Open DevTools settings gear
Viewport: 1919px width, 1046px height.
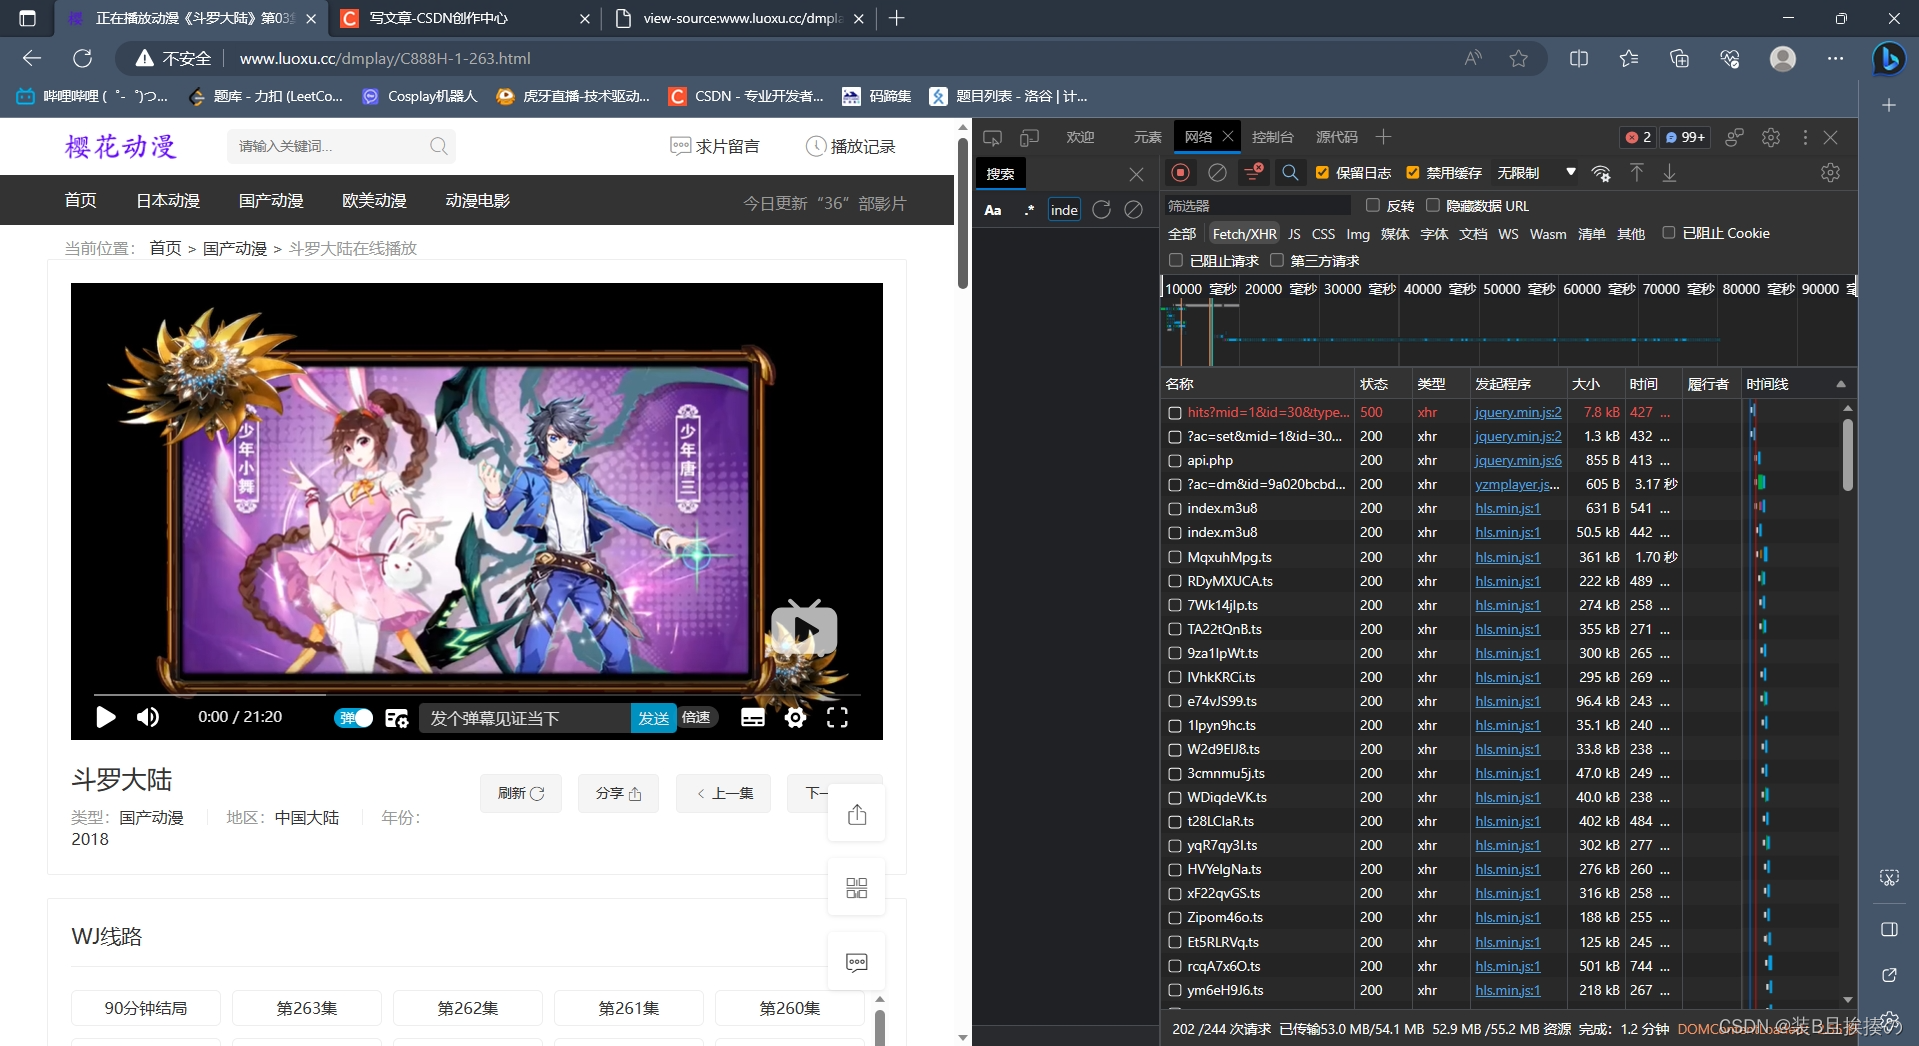coord(1771,137)
